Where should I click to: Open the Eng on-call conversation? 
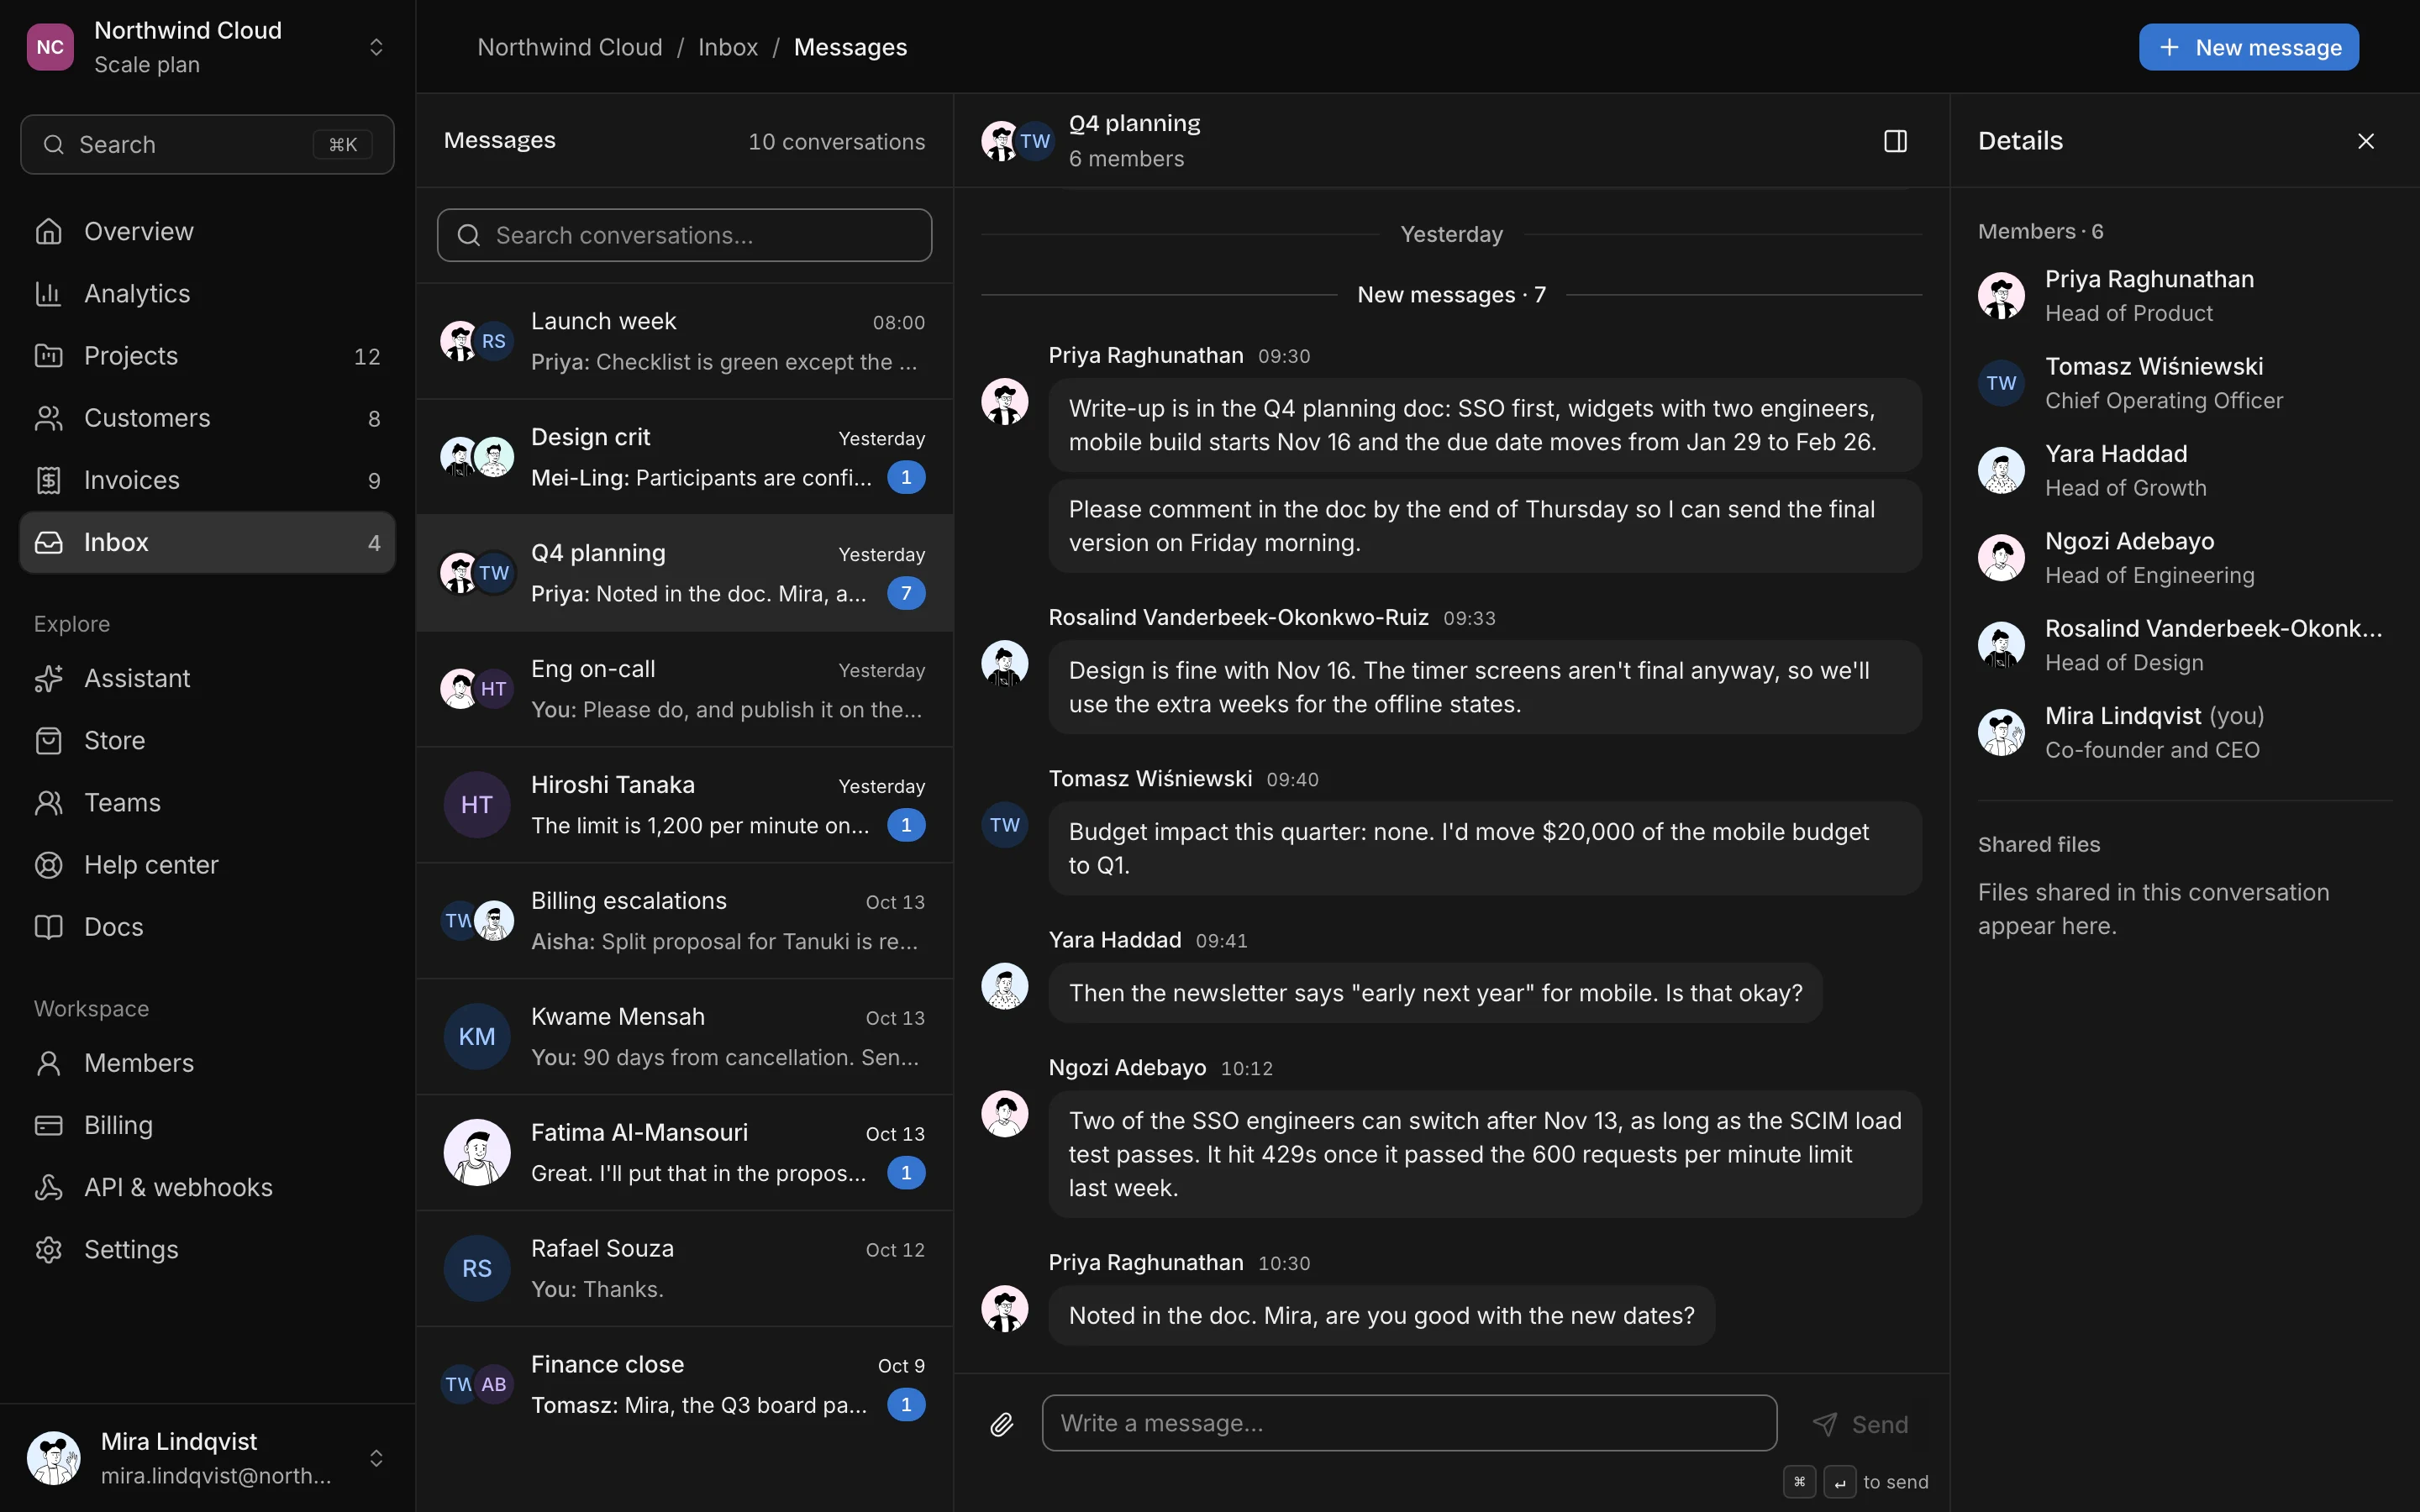click(684, 689)
